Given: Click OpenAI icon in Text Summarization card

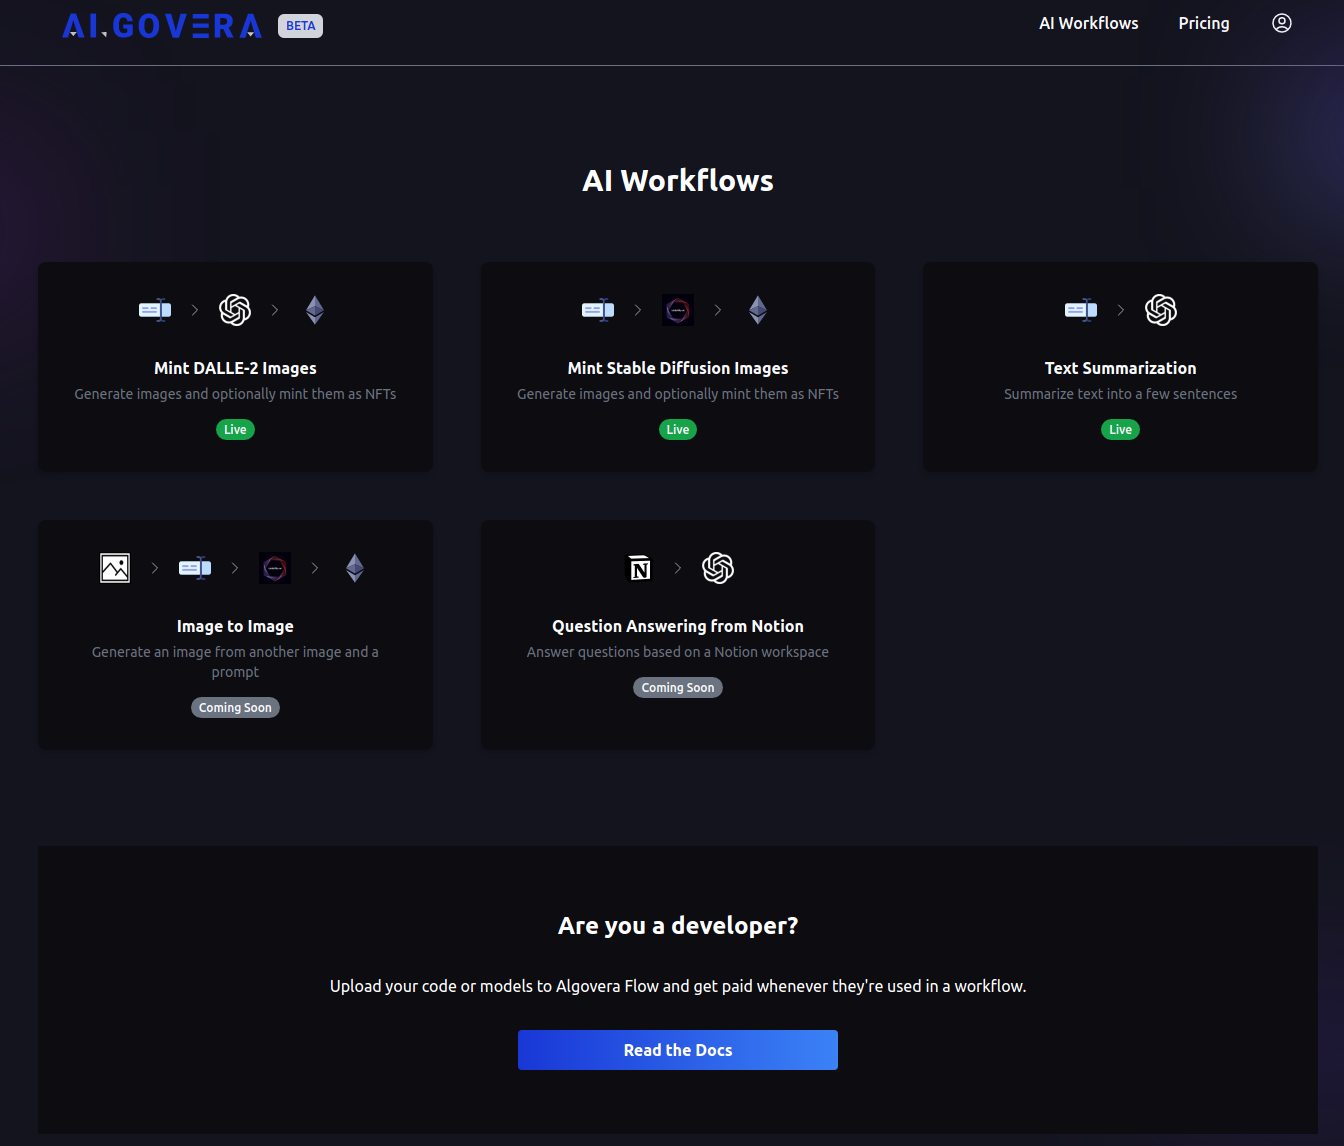Looking at the screenshot, I should [1161, 310].
